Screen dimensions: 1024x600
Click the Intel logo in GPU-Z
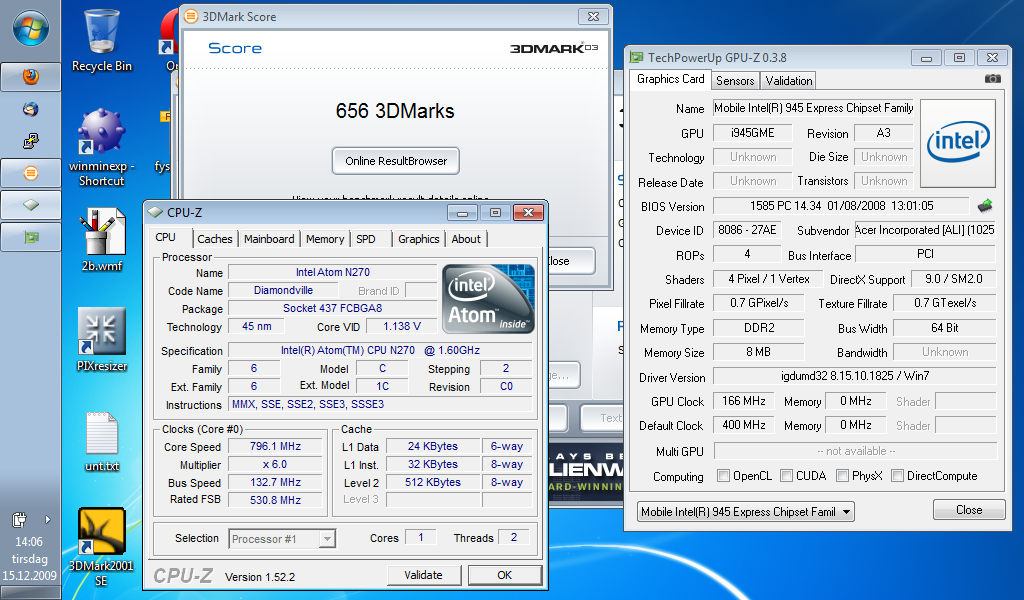click(x=958, y=143)
